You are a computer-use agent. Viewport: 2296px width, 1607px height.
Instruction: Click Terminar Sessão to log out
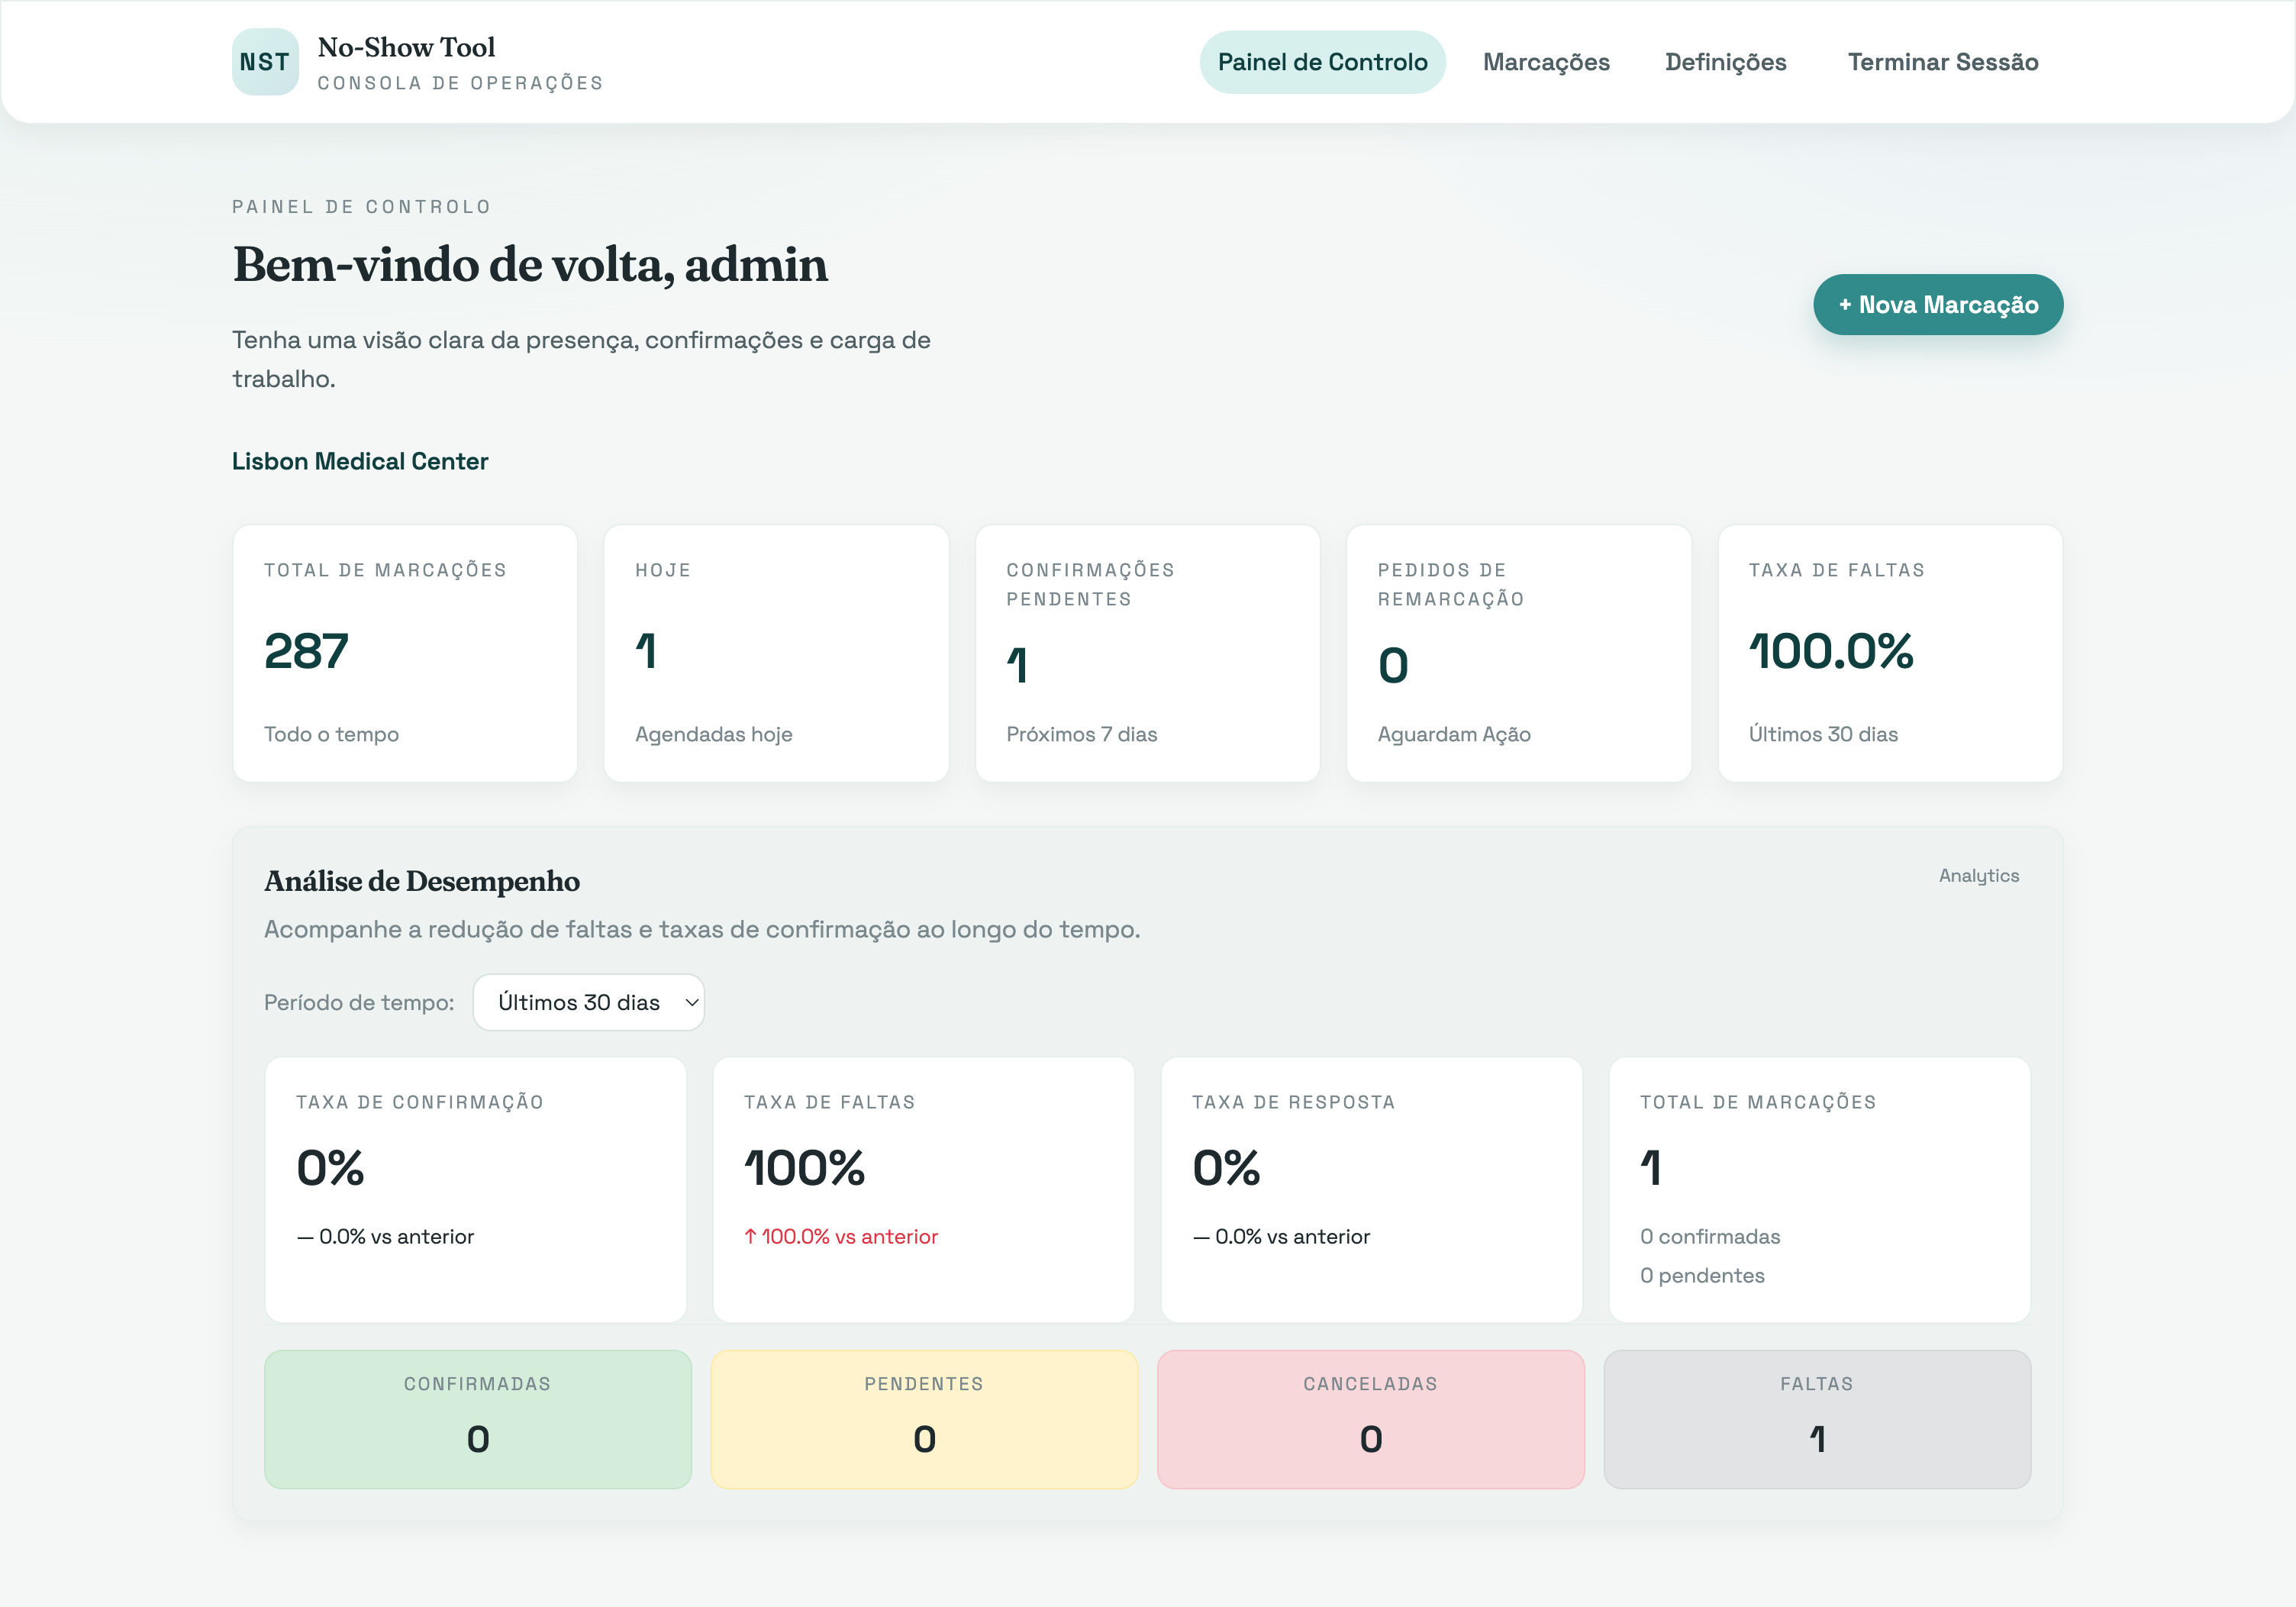pyautogui.click(x=1942, y=62)
